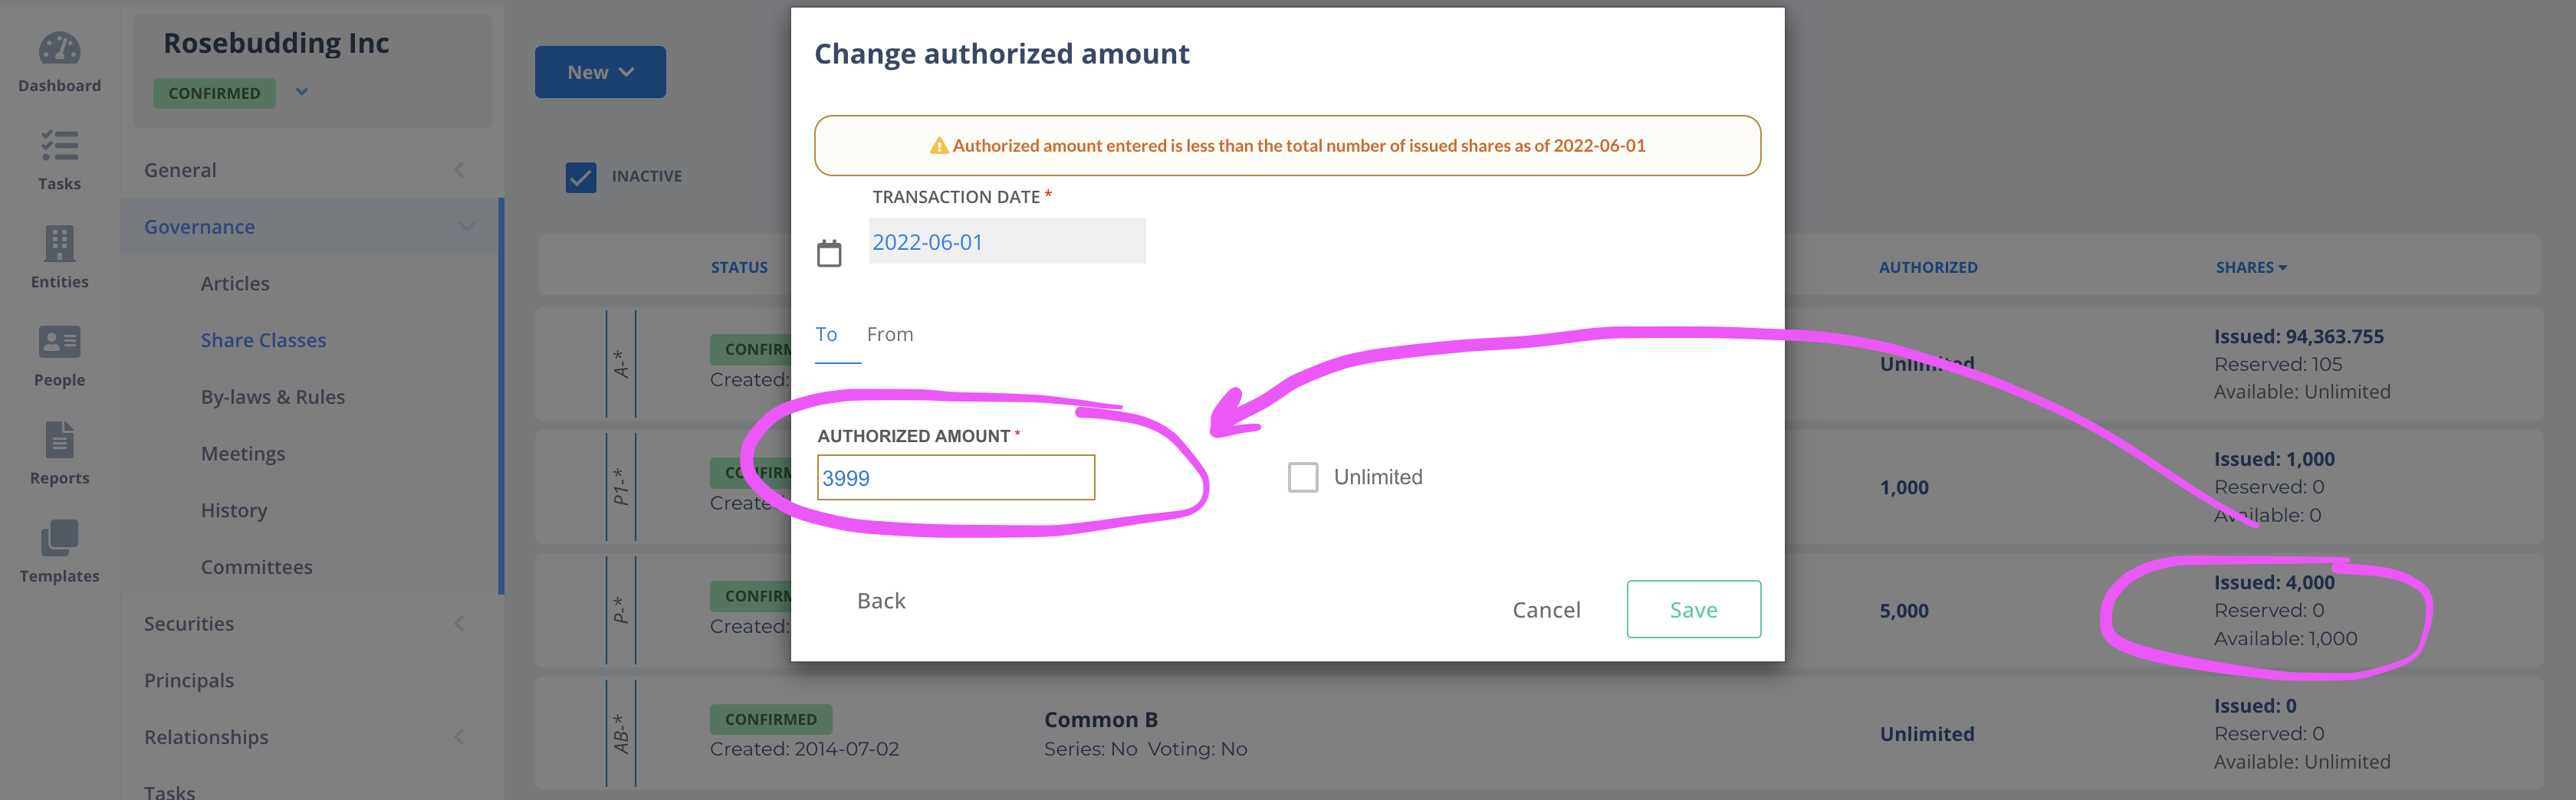Click the calendar icon beside transaction date
This screenshot has height=800, width=2576.
[829, 253]
